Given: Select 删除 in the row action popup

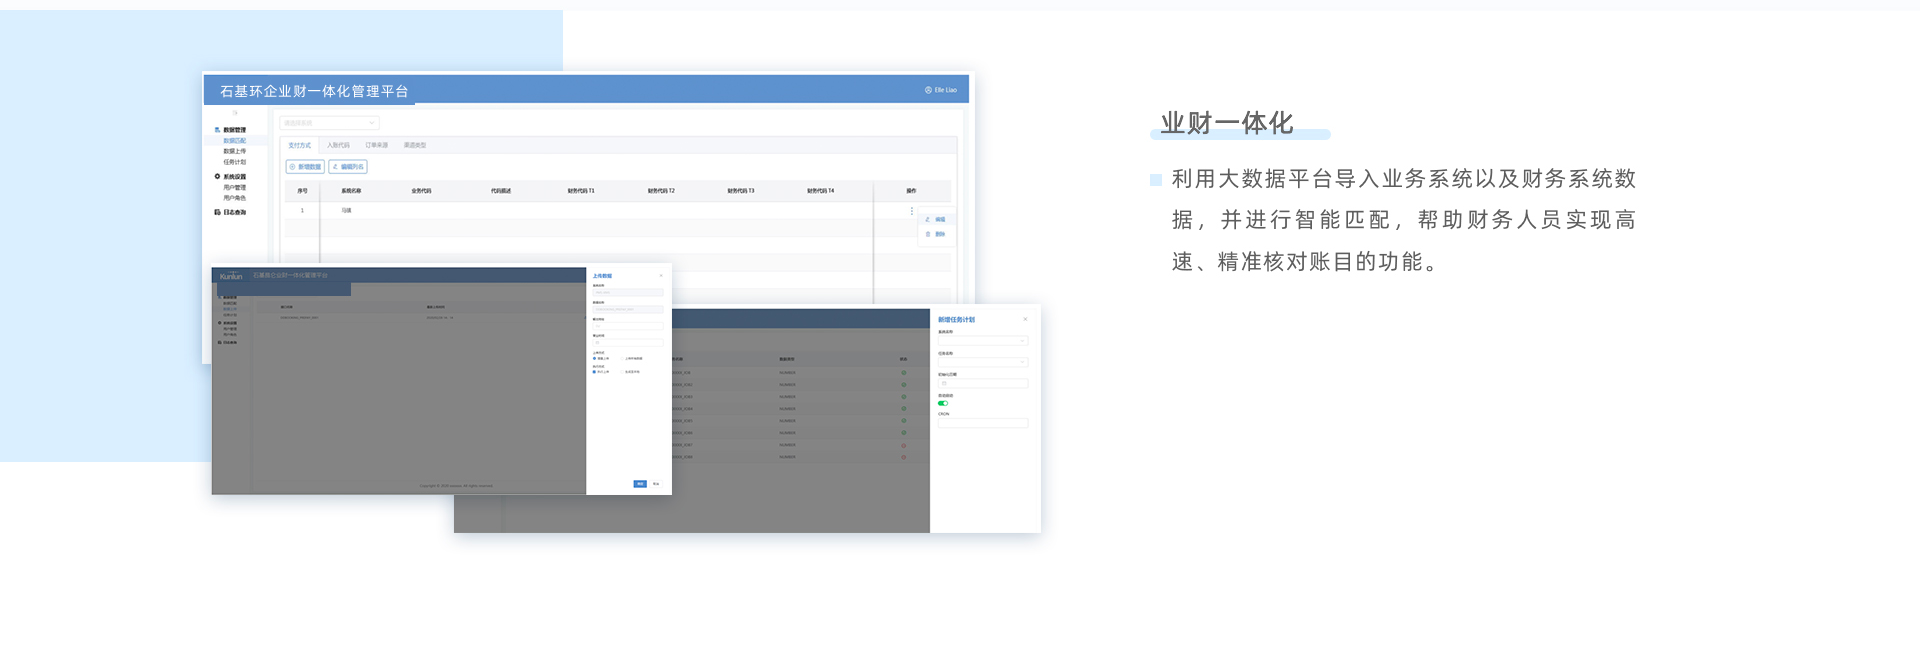Looking at the screenshot, I should pyautogui.click(x=938, y=234).
